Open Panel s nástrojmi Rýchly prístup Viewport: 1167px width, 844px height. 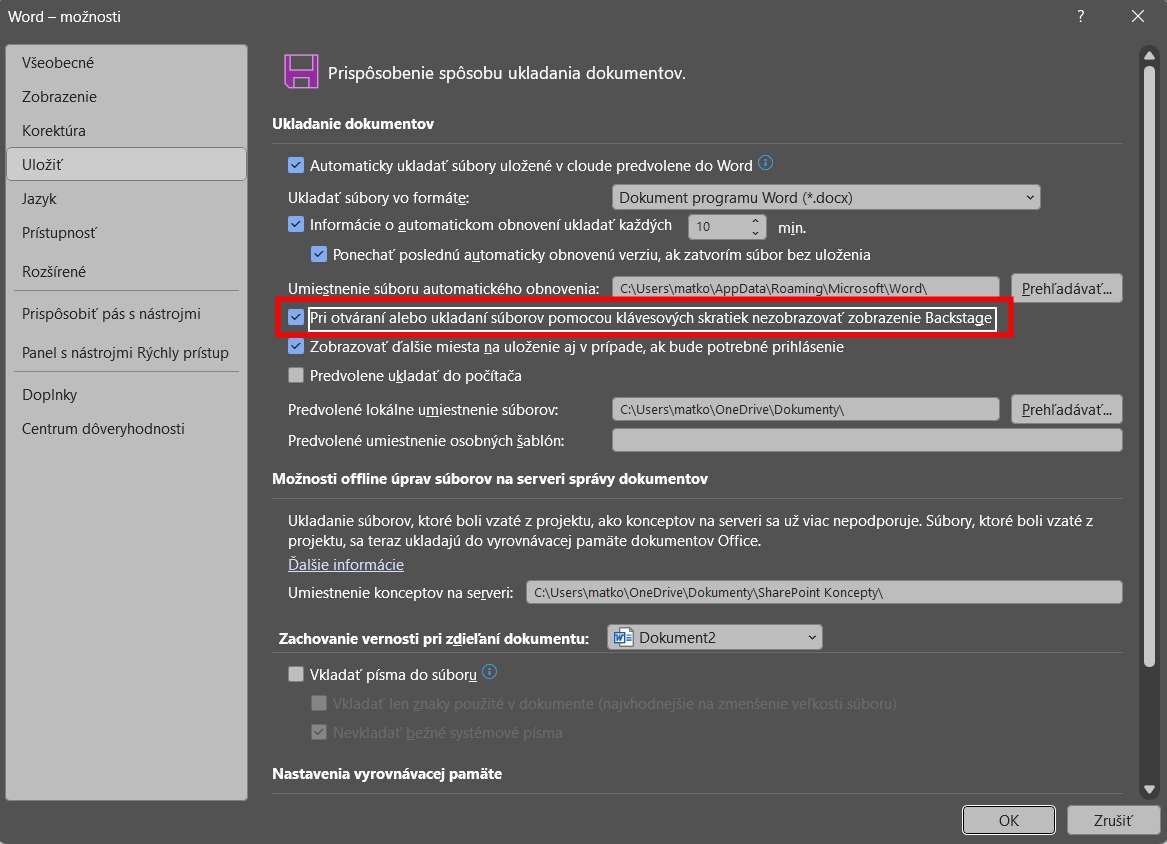pyautogui.click(x=127, y=353)
